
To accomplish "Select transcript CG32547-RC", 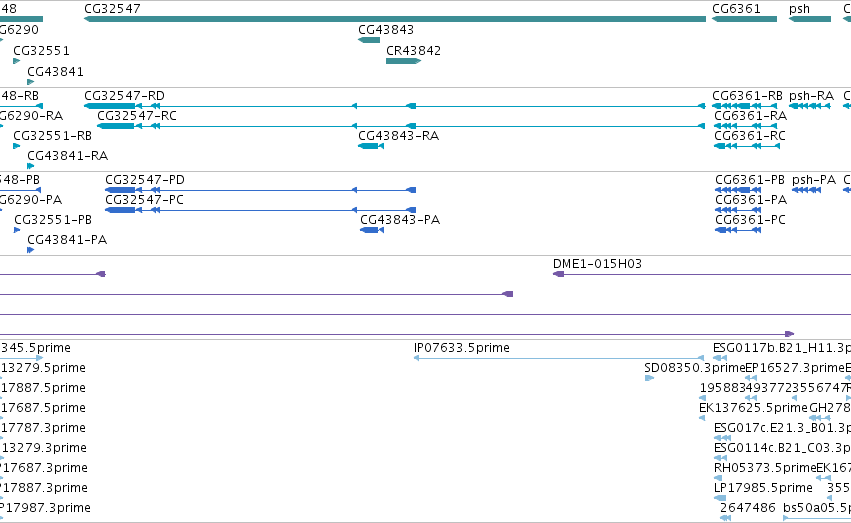I will coord(401,126).
